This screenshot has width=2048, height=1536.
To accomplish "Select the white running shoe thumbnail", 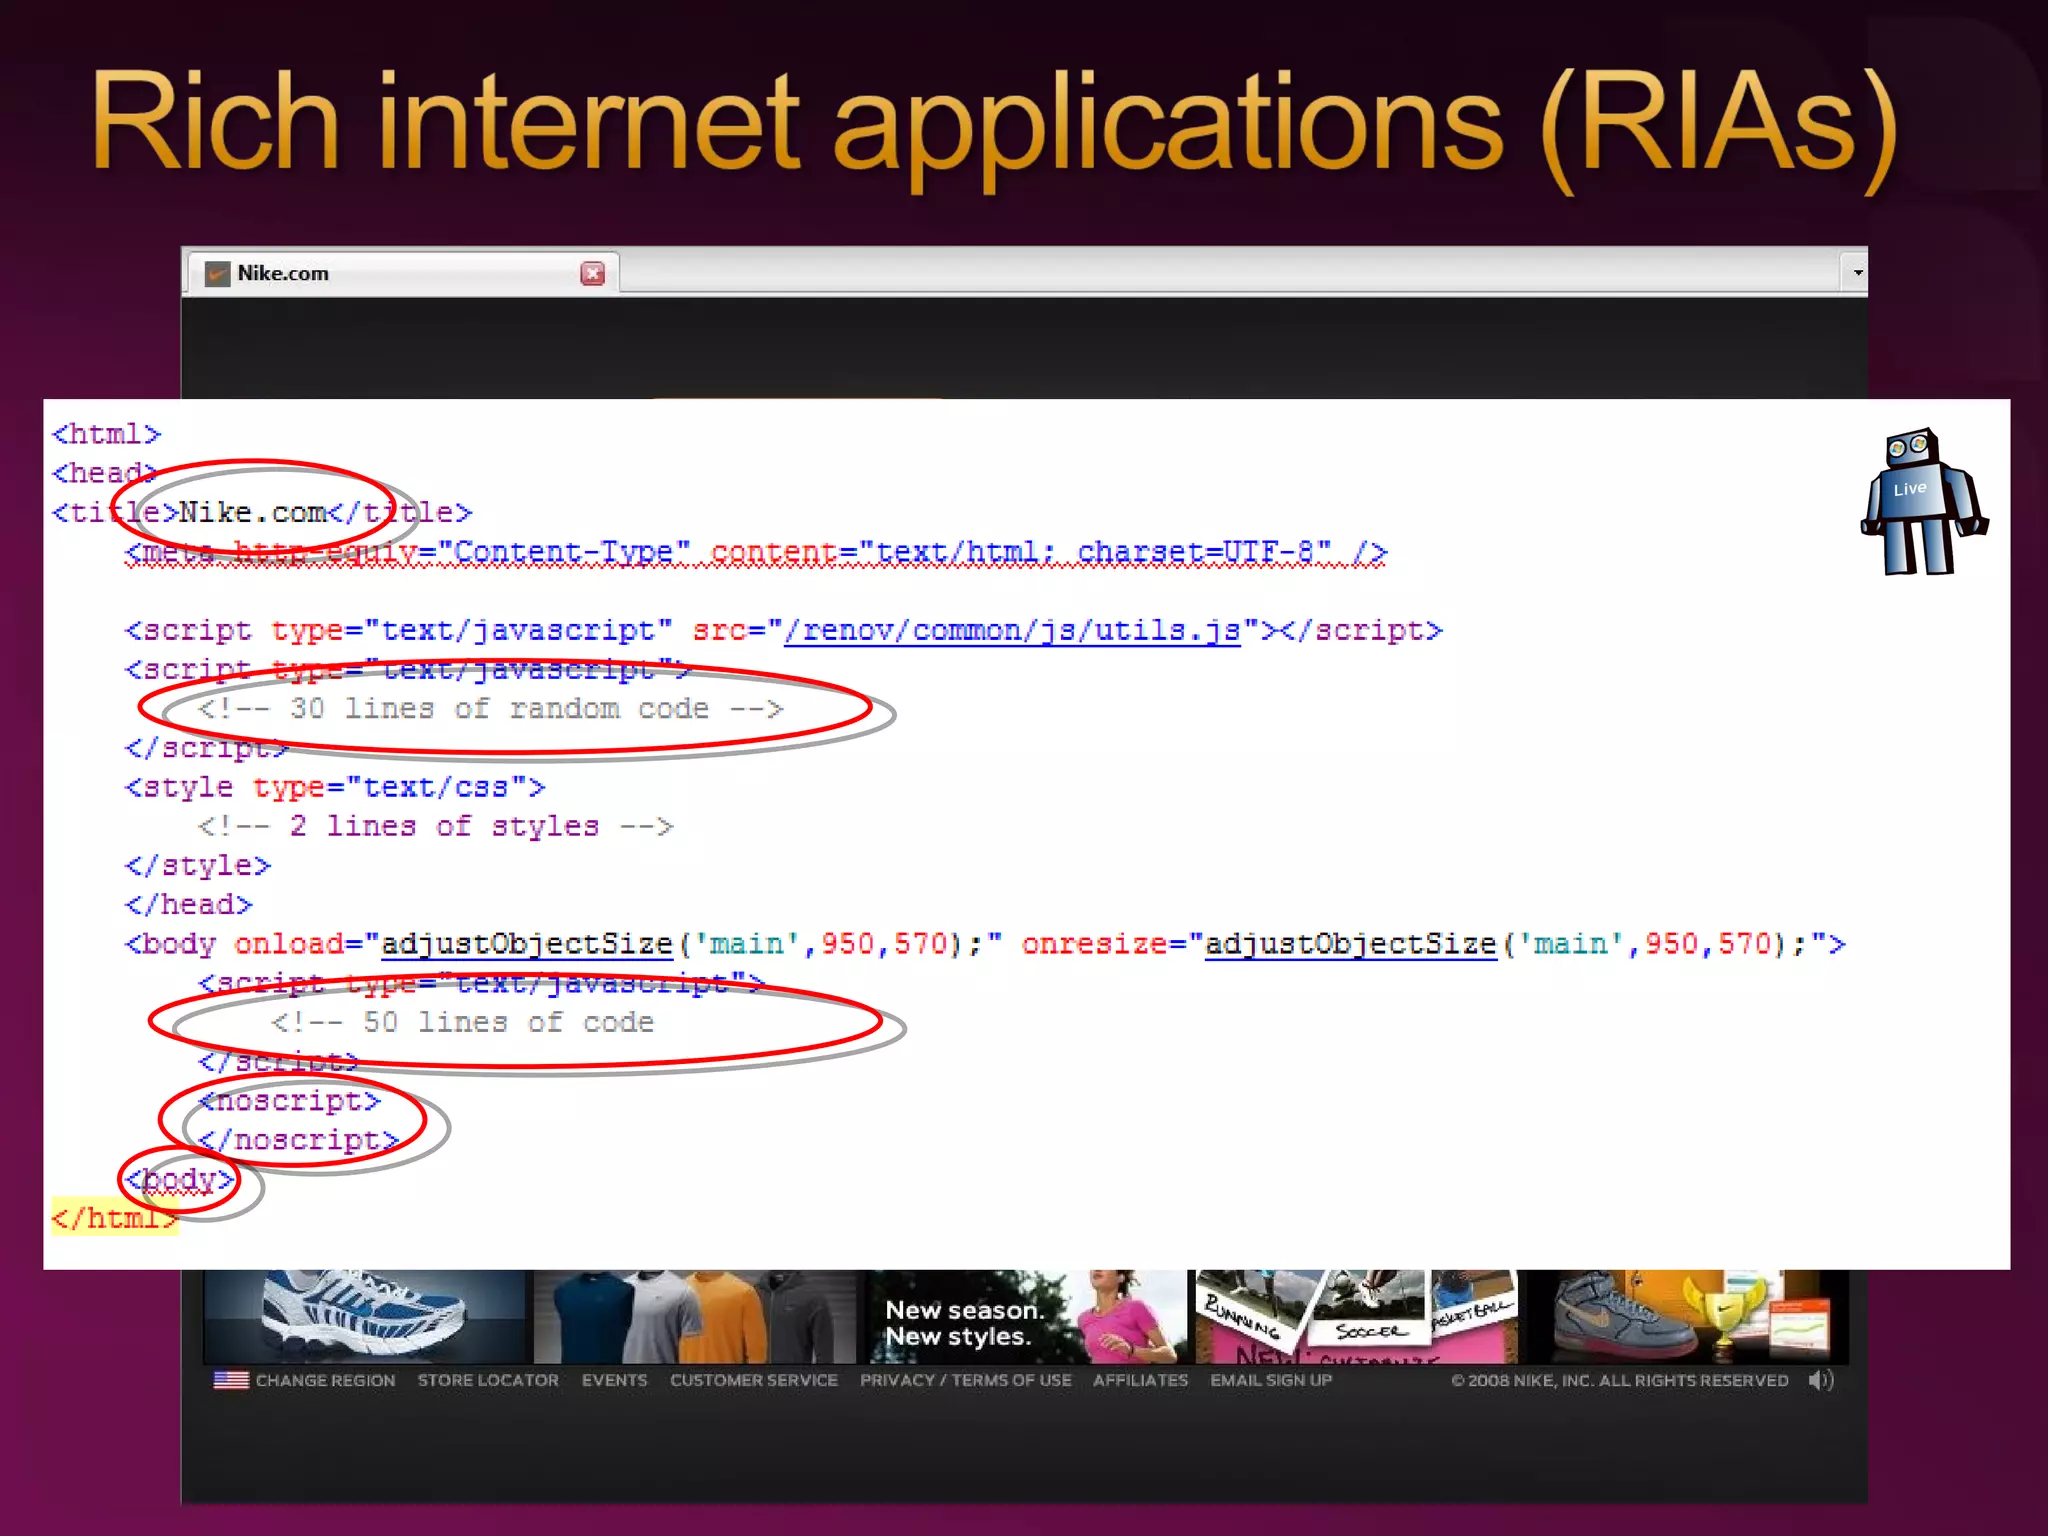I will (364, 1315).
